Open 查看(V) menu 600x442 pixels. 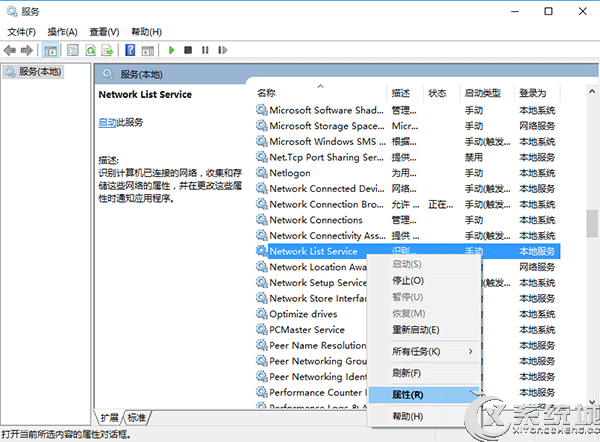point(104,32)
